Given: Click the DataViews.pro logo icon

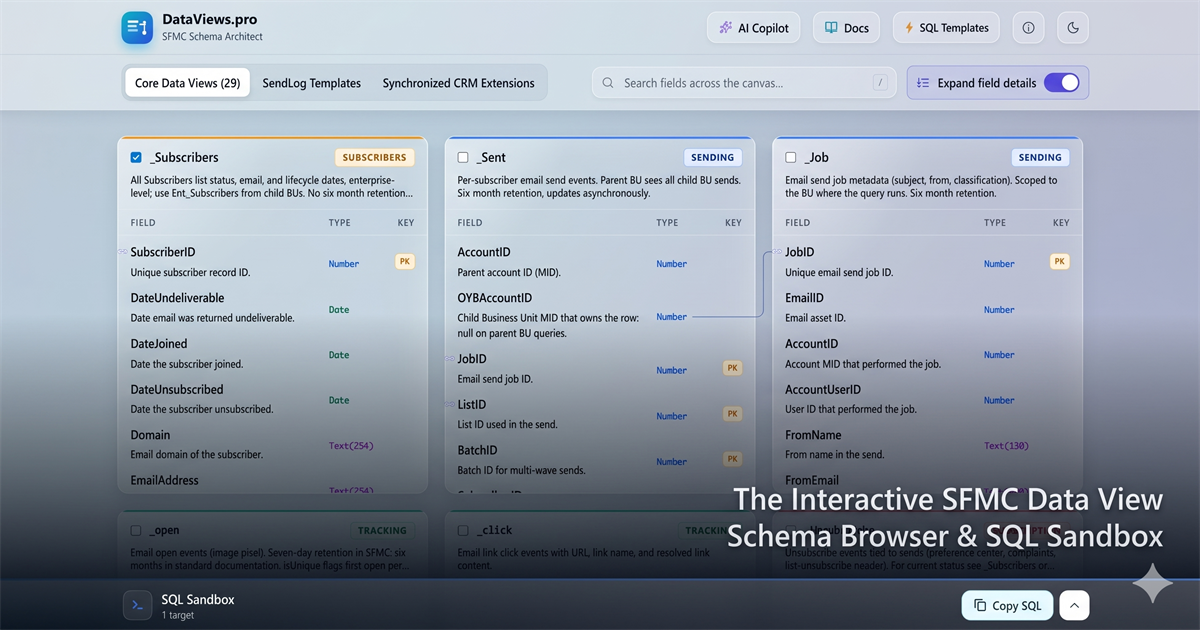Looking at the screenshot, I should tap(137, 28).
